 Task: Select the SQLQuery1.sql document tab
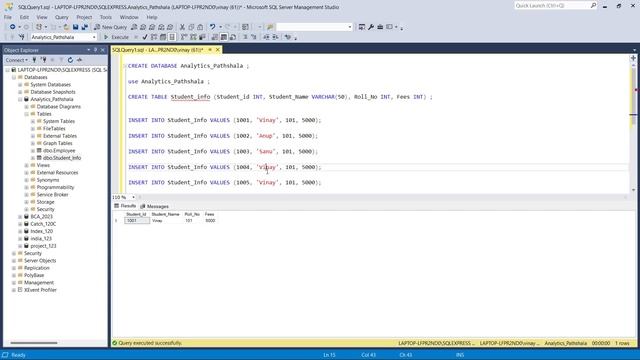click(x=158, y=50)
